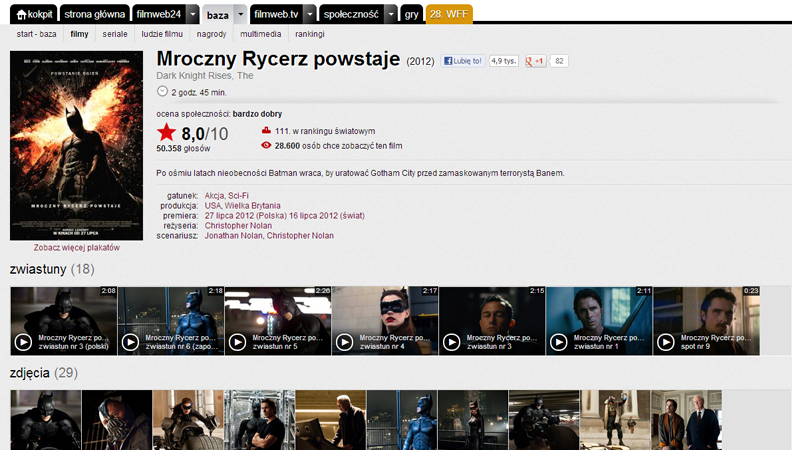792x450 pixels.
Task: Open last photo of two men in suits
Action: (686, 420)
